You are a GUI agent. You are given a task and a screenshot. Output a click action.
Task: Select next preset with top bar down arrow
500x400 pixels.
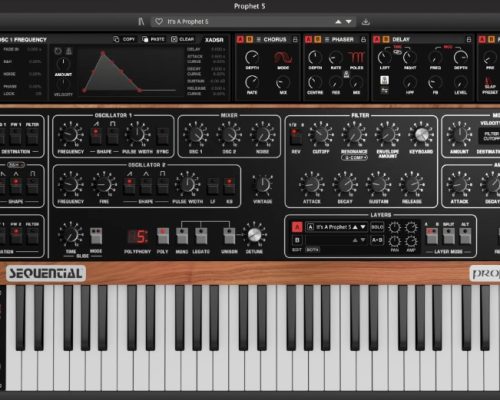point(349,22)
